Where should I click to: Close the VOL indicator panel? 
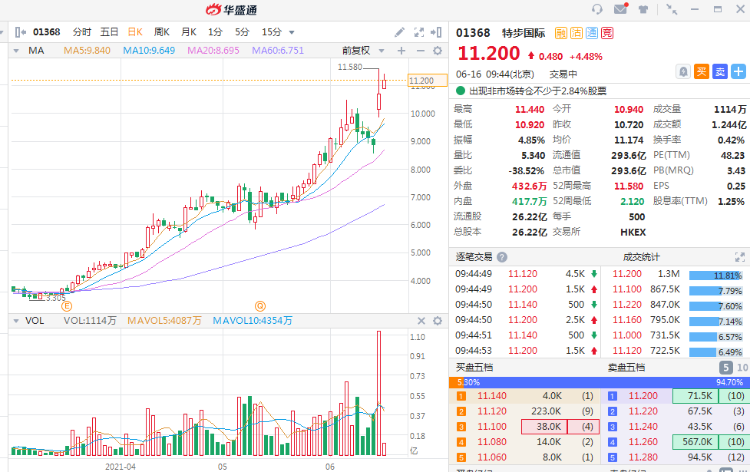(x=421, y=321)
